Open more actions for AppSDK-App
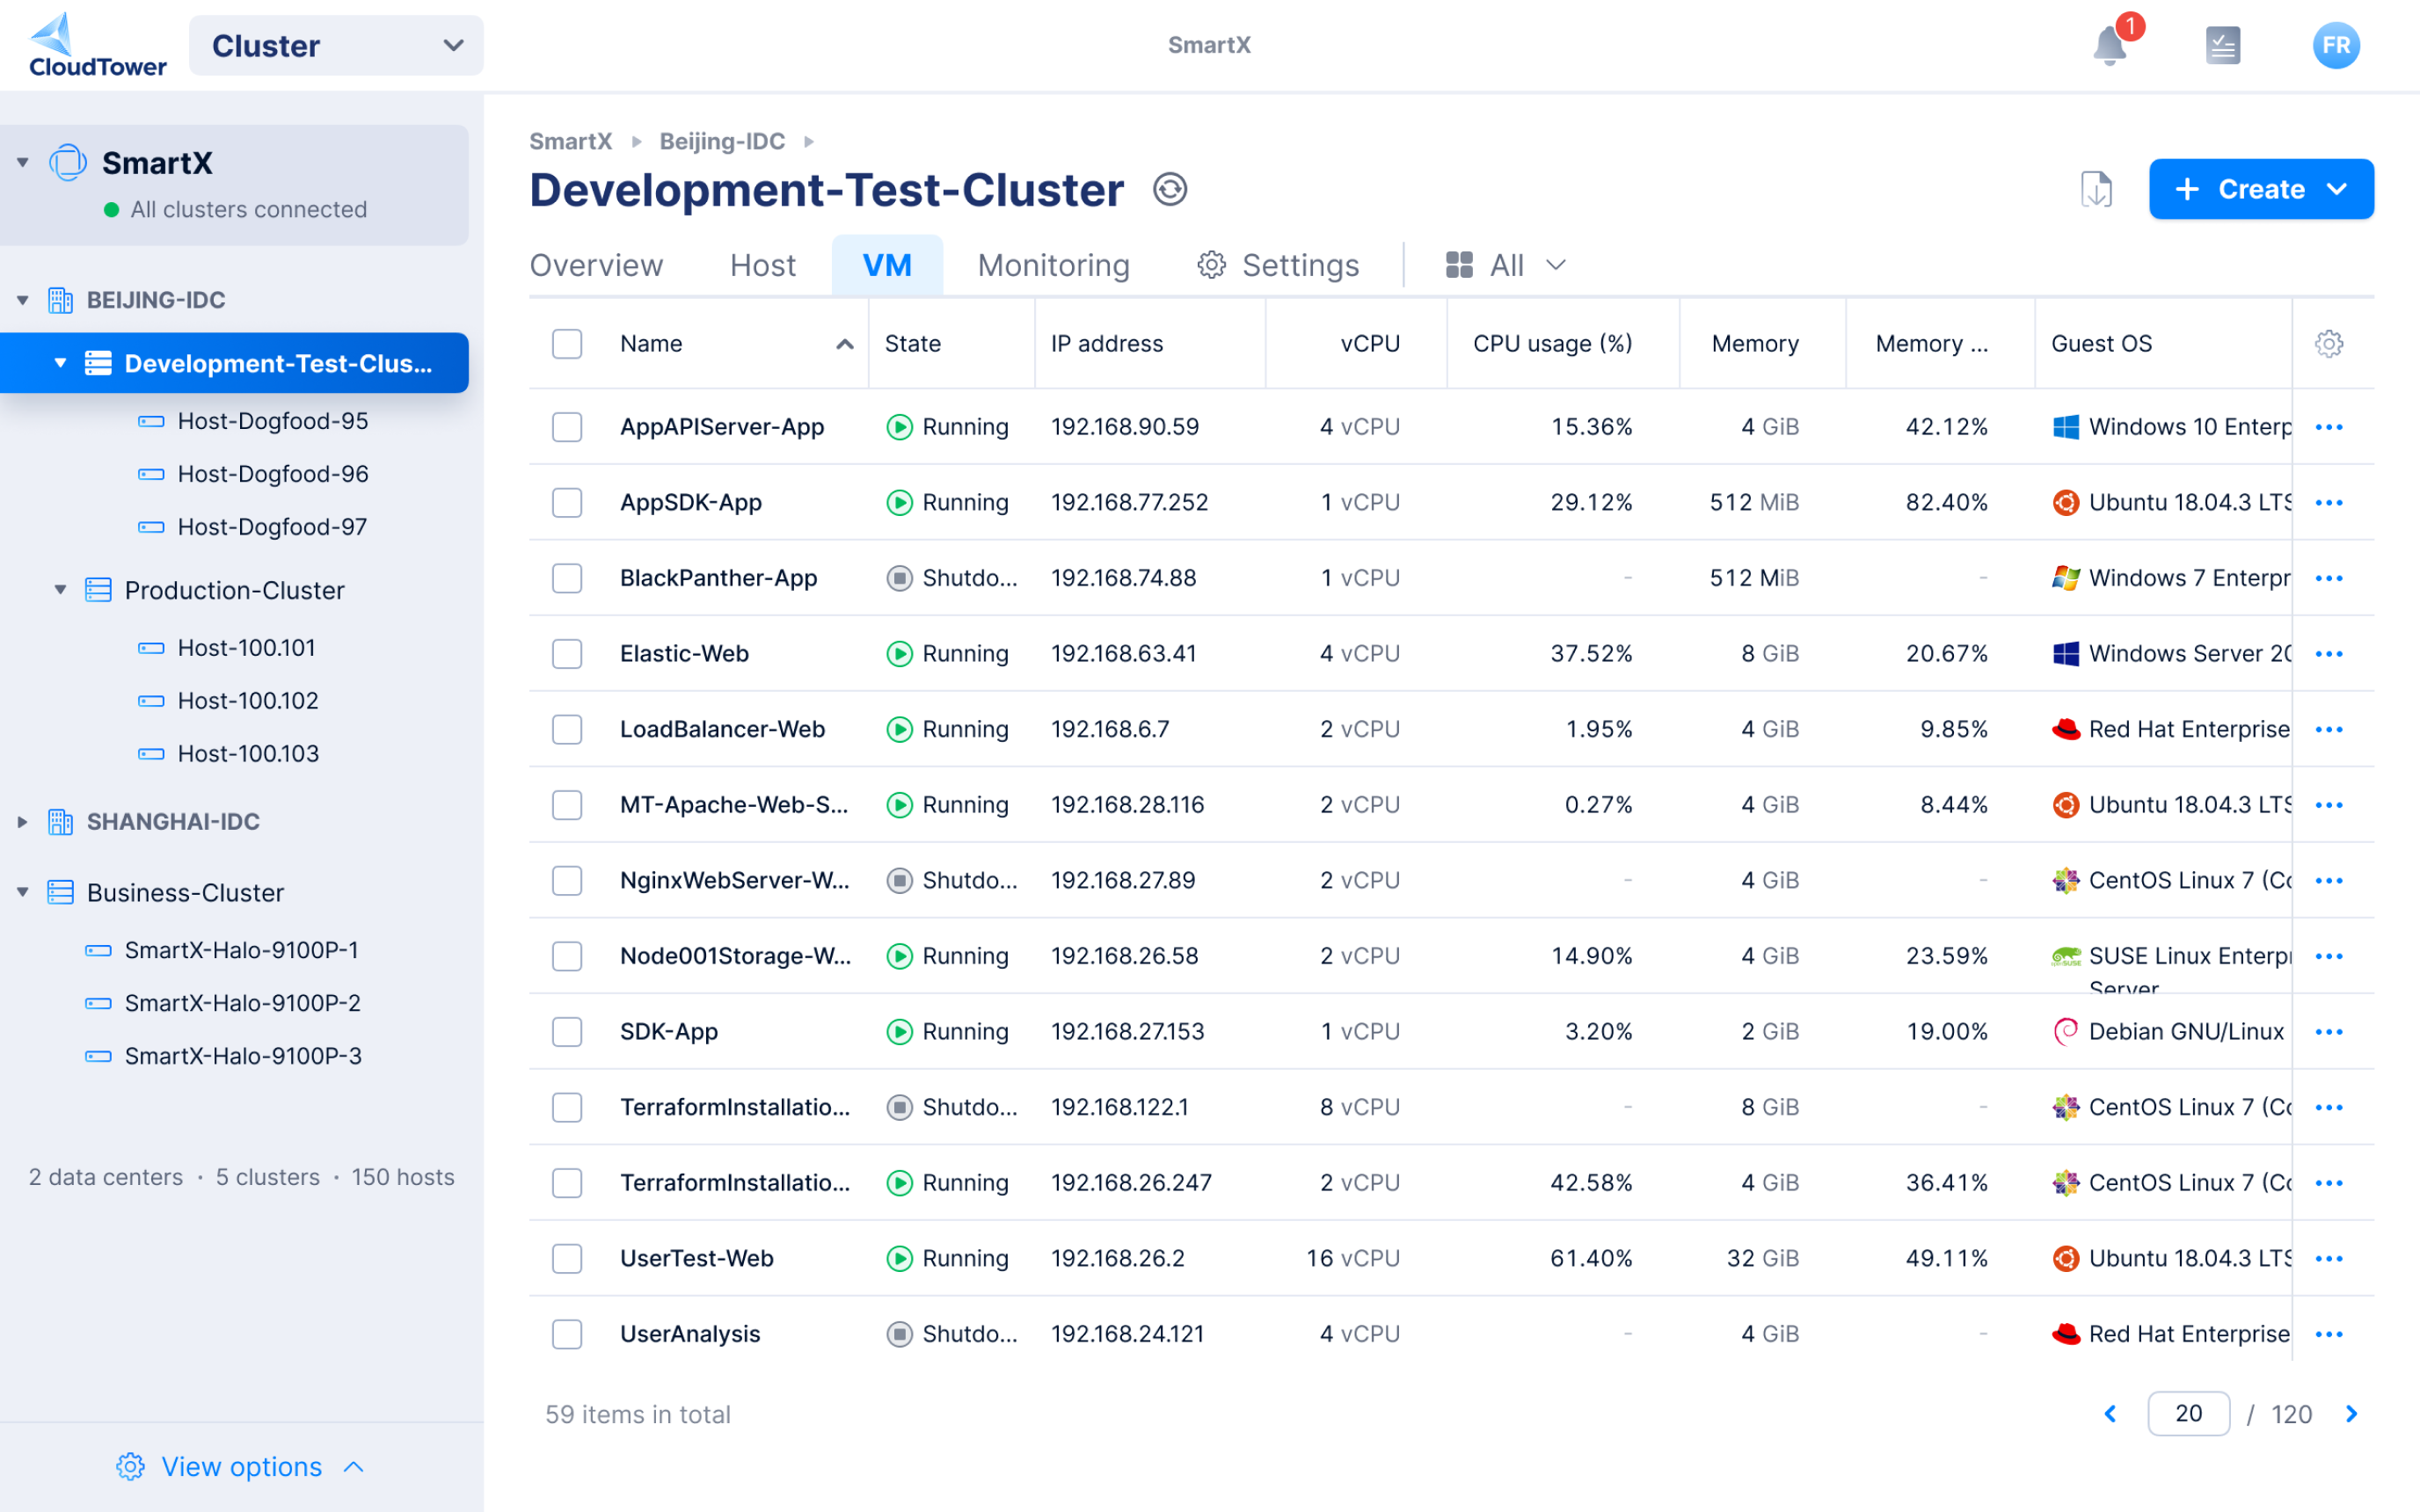 [2329, 502]
